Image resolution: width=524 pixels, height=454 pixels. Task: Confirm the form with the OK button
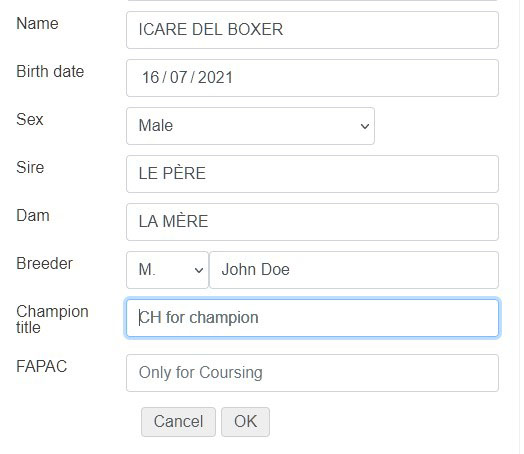(245, 422)
